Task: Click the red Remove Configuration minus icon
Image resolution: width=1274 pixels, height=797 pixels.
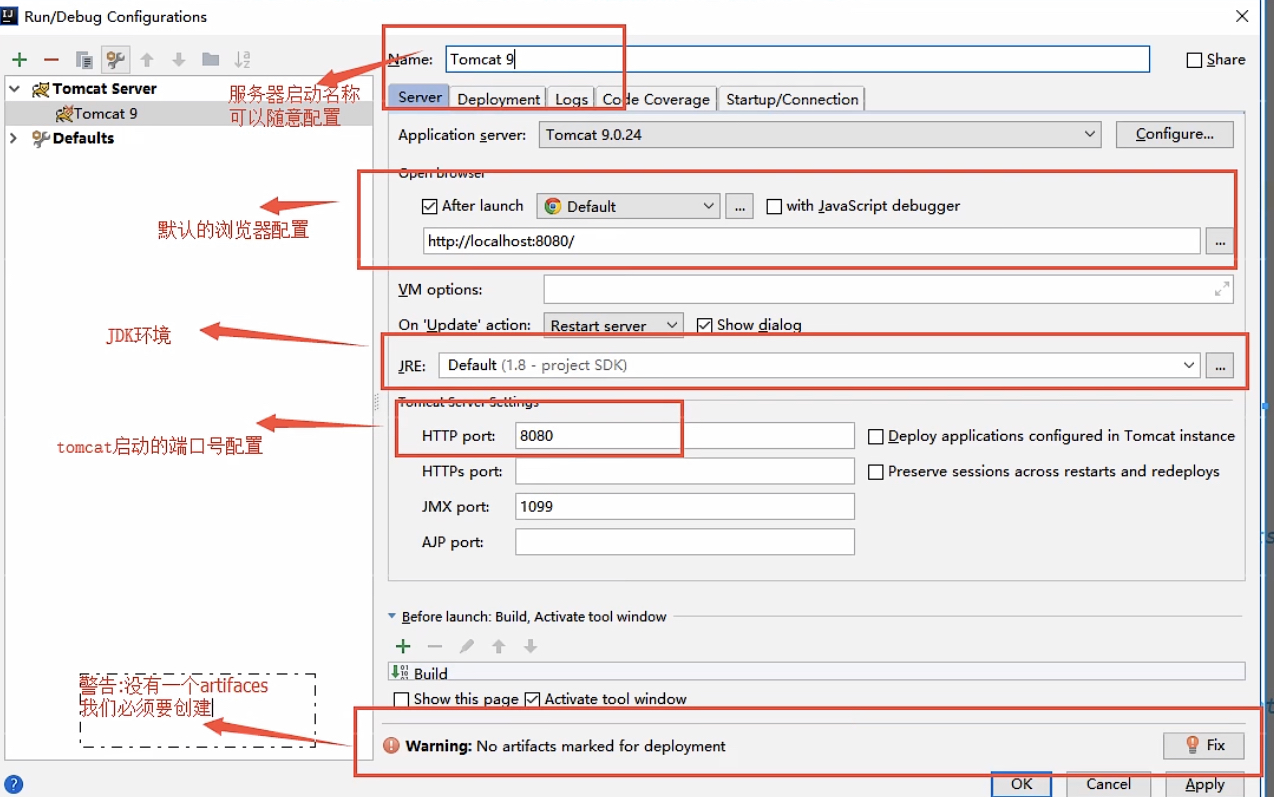Action: pyautogui.click(x=51, y=60)
